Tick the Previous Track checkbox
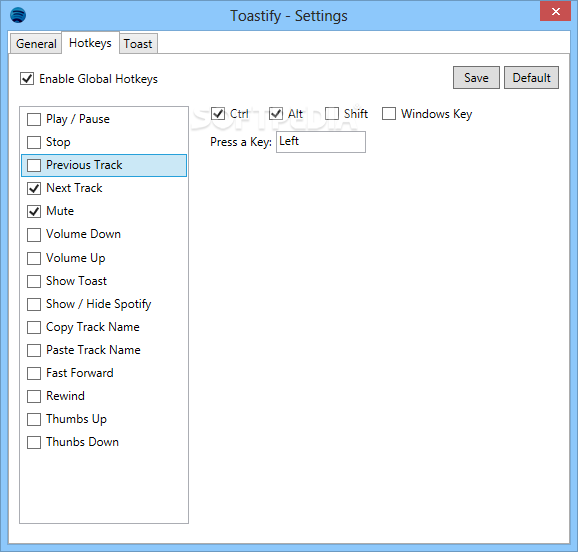This screenshot has width=578, height=552. click(34, 166)
